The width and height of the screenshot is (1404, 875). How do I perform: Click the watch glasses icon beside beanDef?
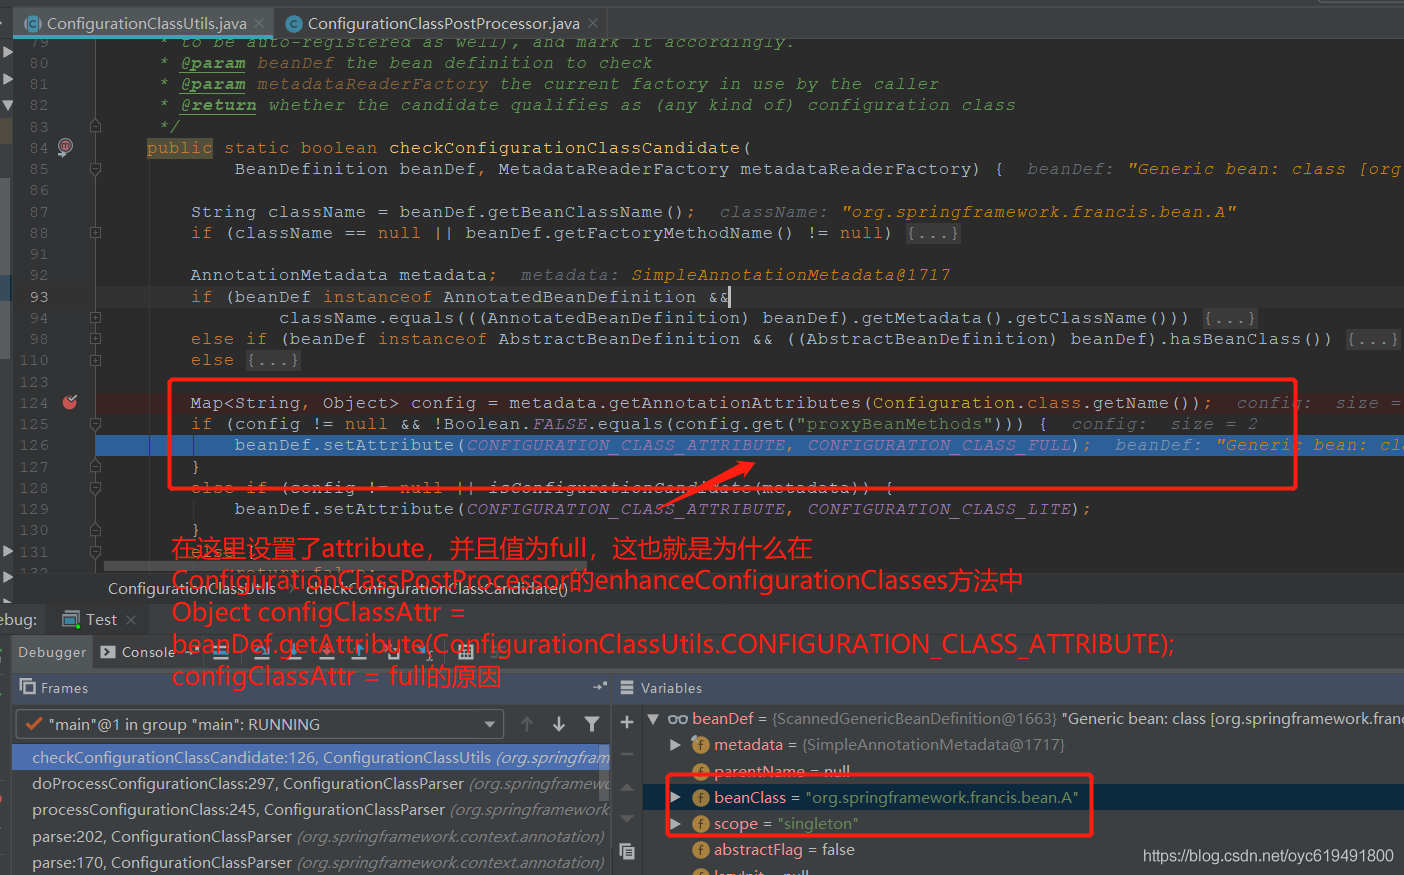coord(678,718)
